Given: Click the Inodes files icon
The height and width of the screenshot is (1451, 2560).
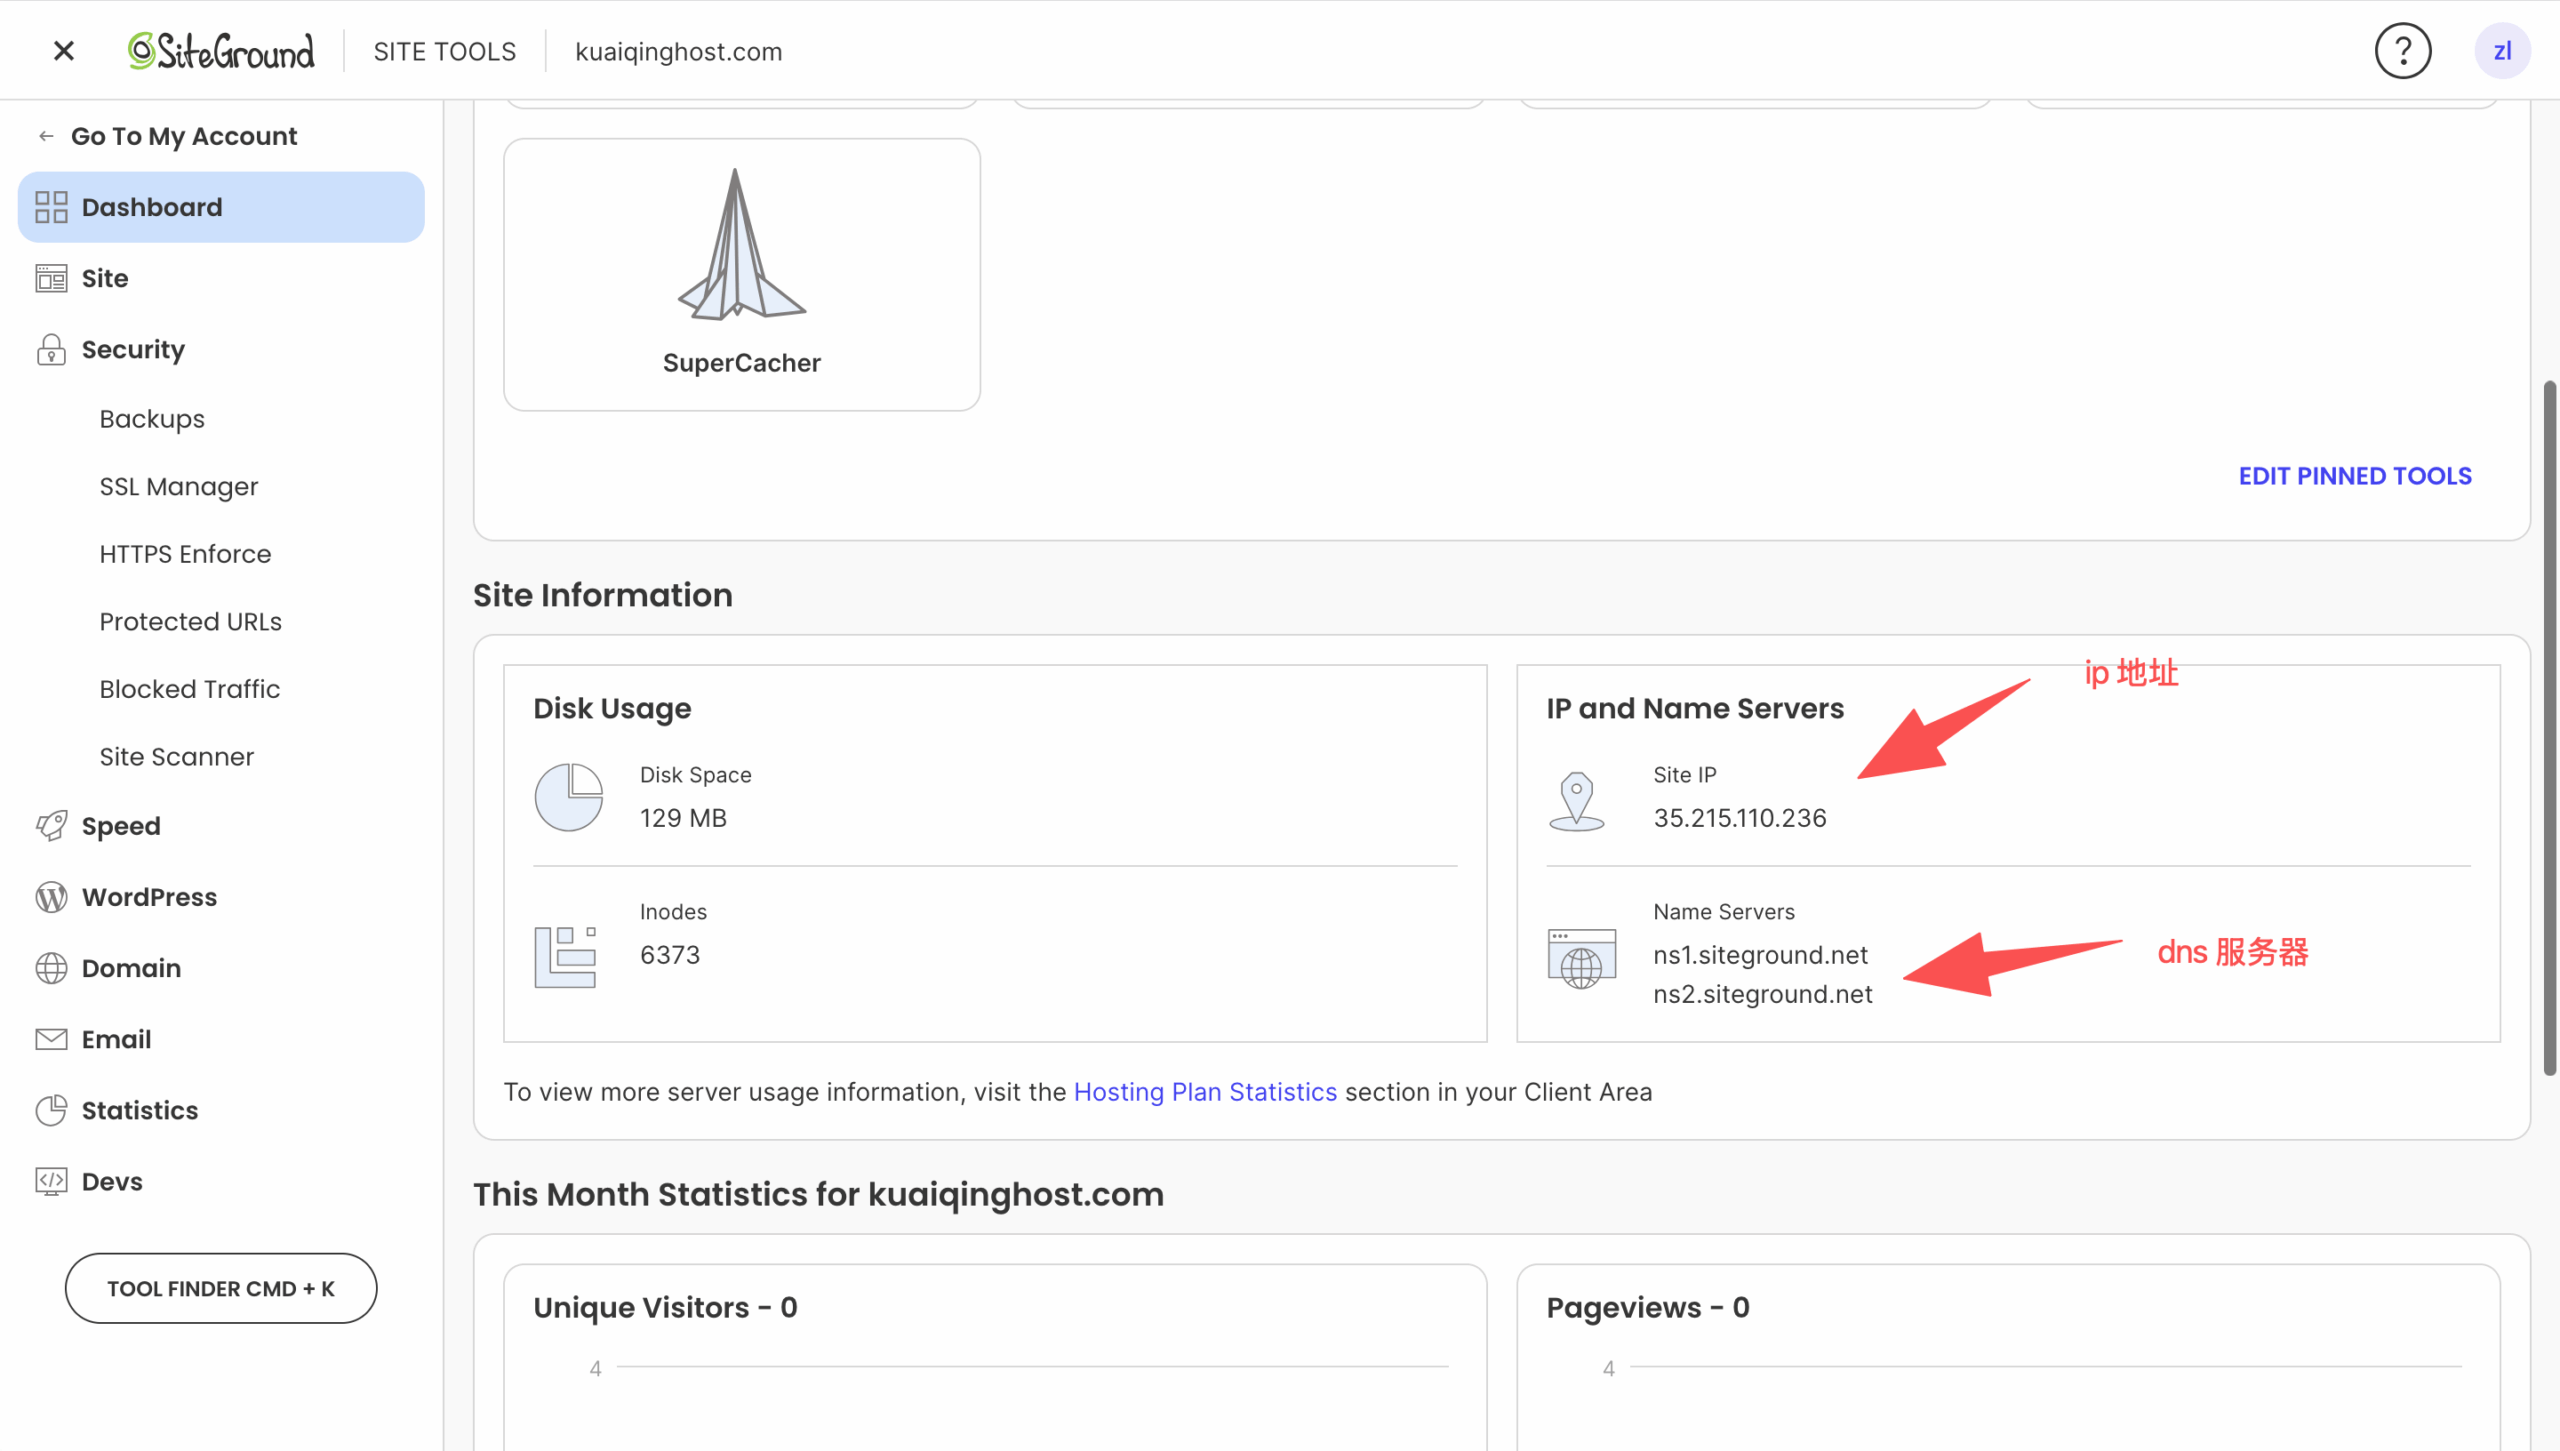Looking at the screenshot, I should point(565,956).
